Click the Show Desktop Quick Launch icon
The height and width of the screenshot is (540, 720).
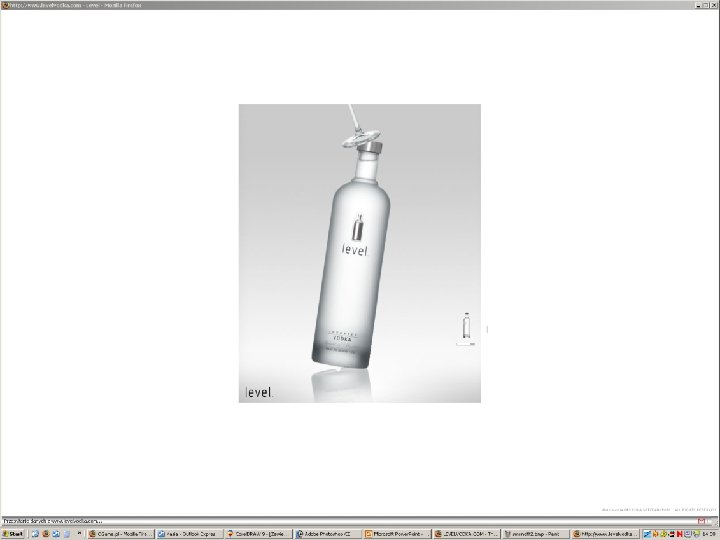pyautogui.click(x=67, y=534)
